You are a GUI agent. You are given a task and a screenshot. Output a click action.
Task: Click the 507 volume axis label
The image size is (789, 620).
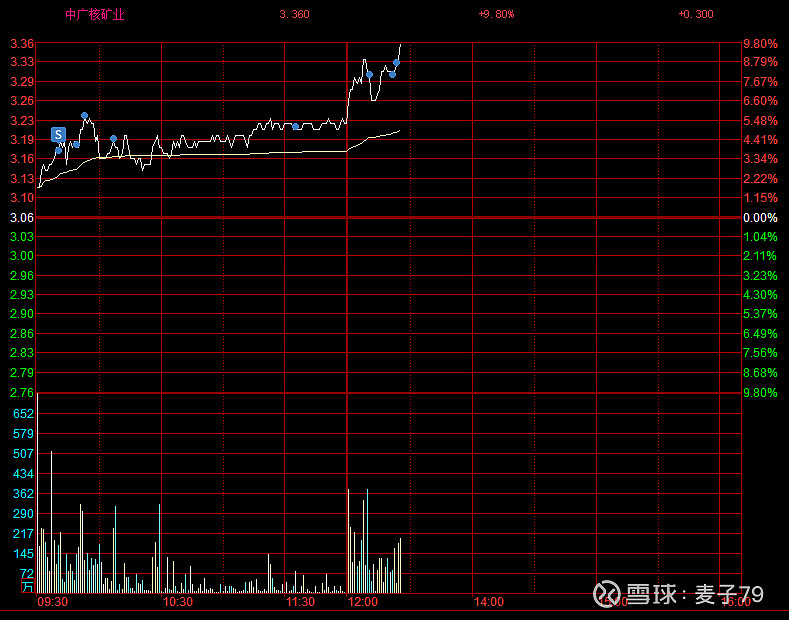click(23, 453)
